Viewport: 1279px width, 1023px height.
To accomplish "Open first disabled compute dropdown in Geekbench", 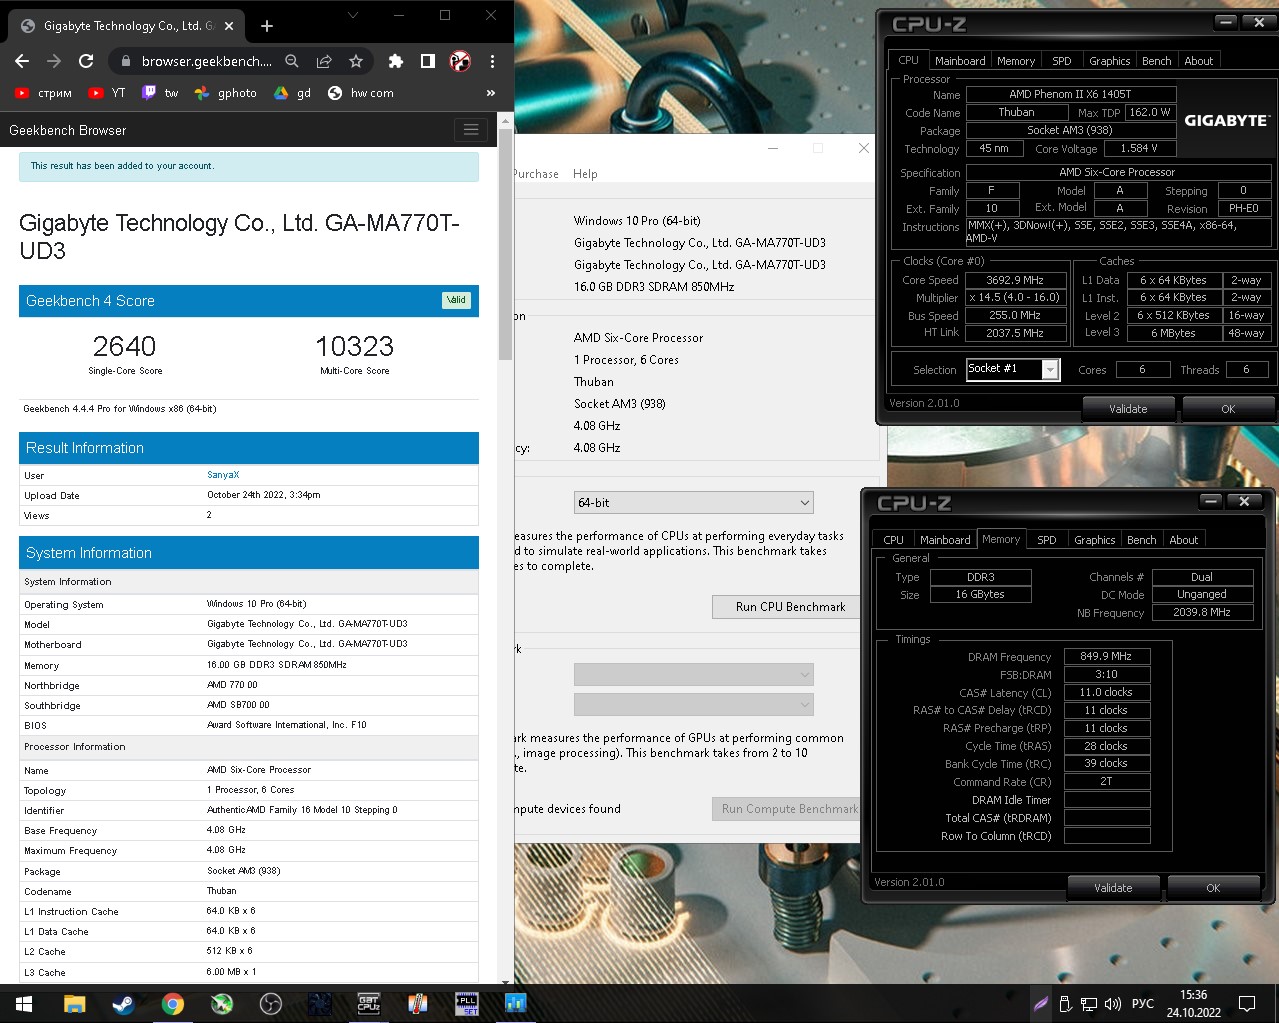I will pos(693,675).
